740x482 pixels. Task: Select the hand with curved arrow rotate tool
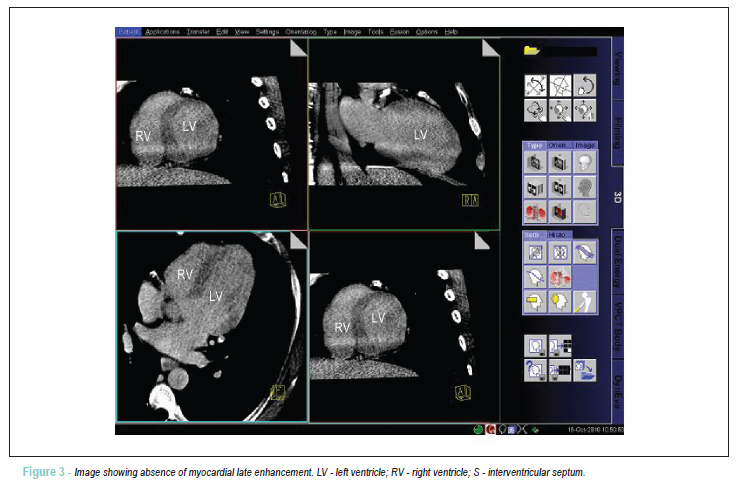click(x=584, y=85)
